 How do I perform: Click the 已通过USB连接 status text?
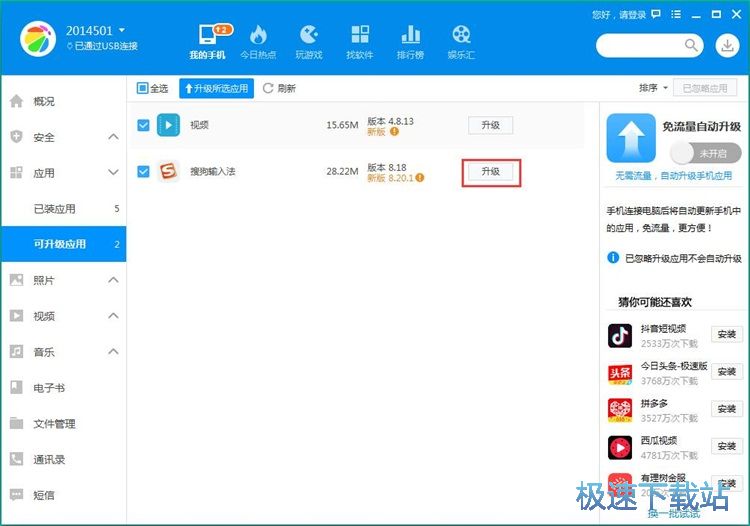[106, 46]
